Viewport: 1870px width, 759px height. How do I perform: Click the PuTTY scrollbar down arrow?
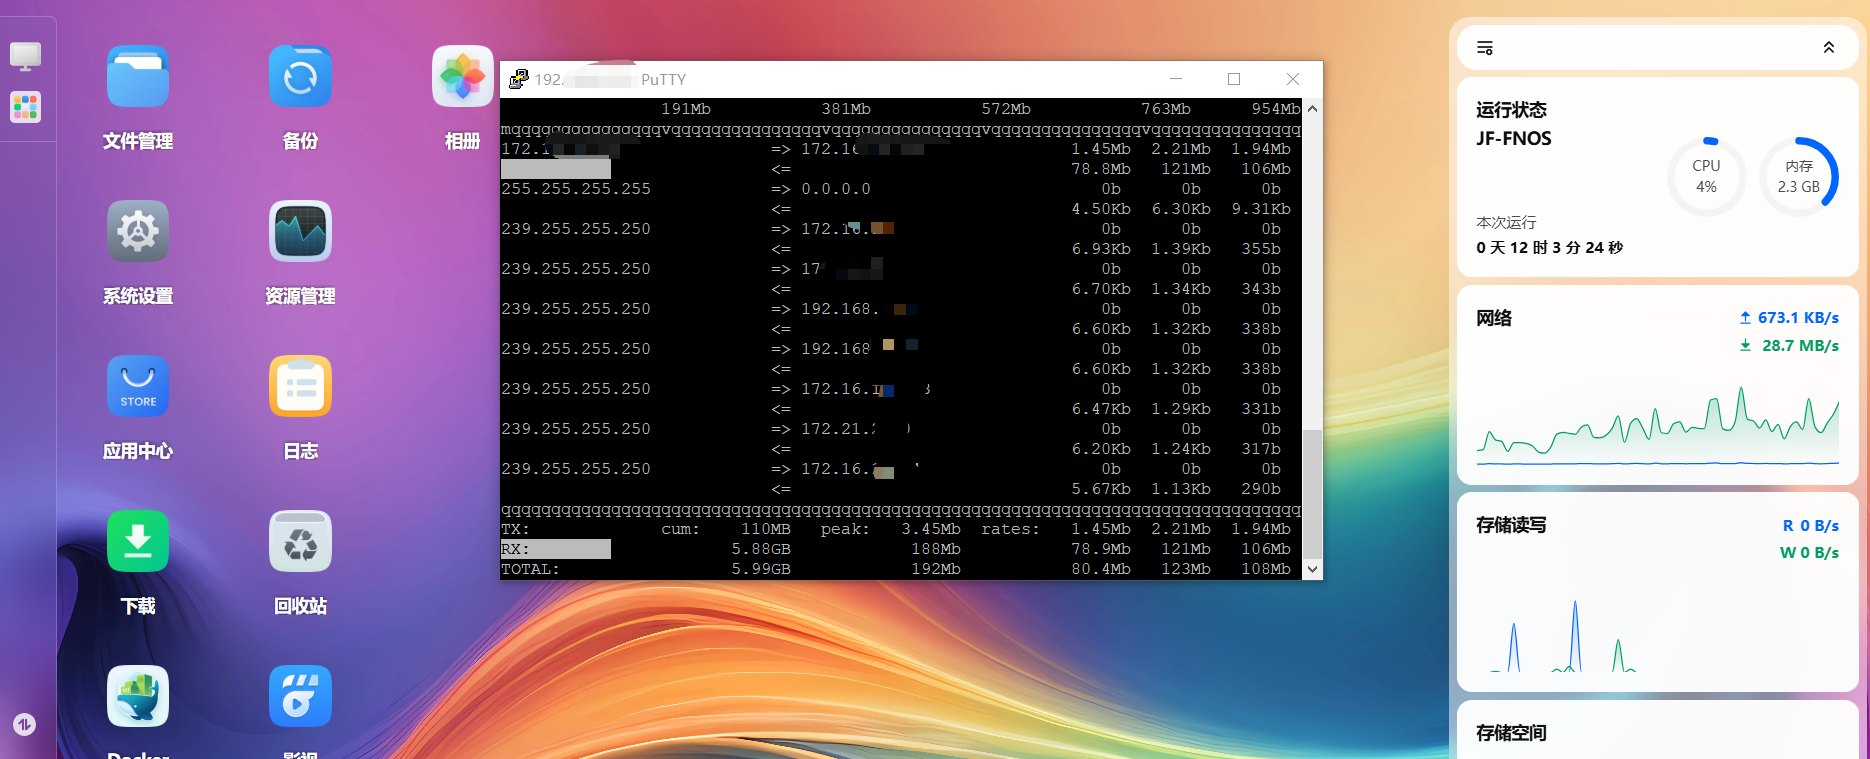tap(1313, 569)
